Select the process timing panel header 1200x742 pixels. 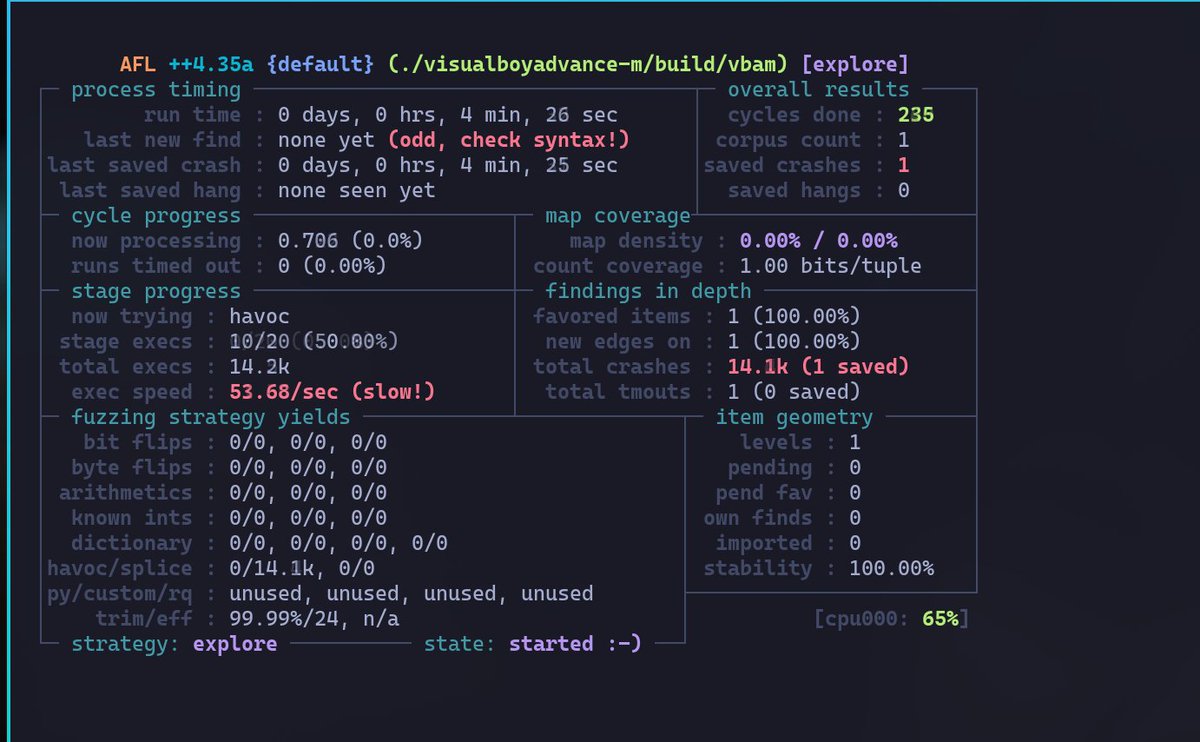click(155, 89)
